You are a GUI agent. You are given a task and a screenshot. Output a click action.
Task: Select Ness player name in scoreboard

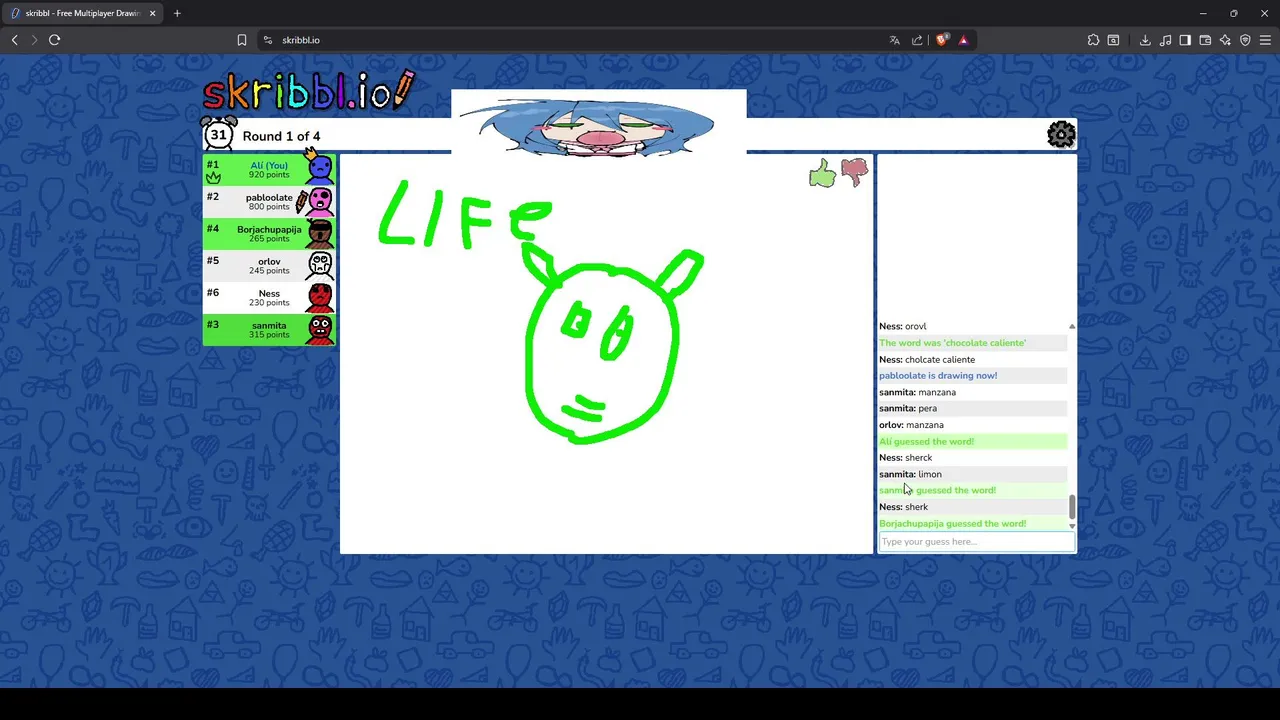[x=269, y=293]
